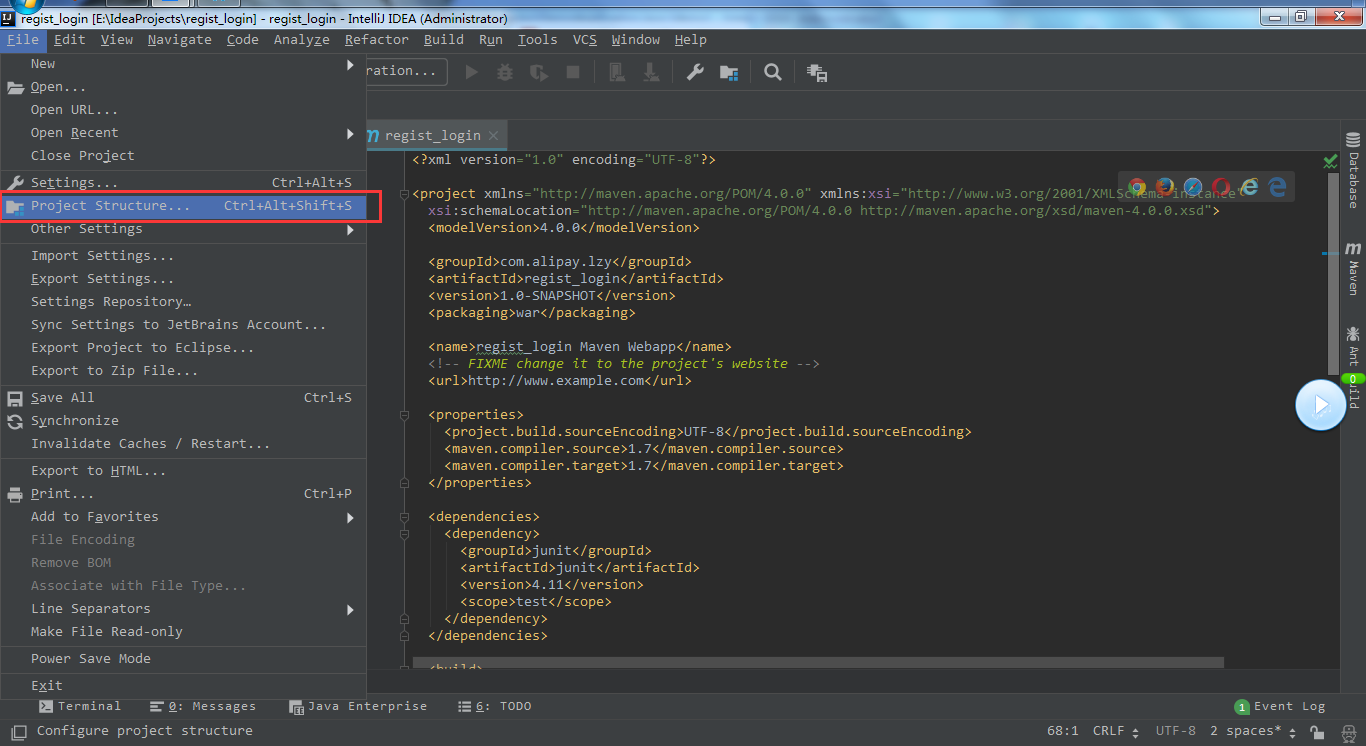Open the run configuration dropdown
This screenshot has width=1366, height=746.
click(x=407, y=71)
